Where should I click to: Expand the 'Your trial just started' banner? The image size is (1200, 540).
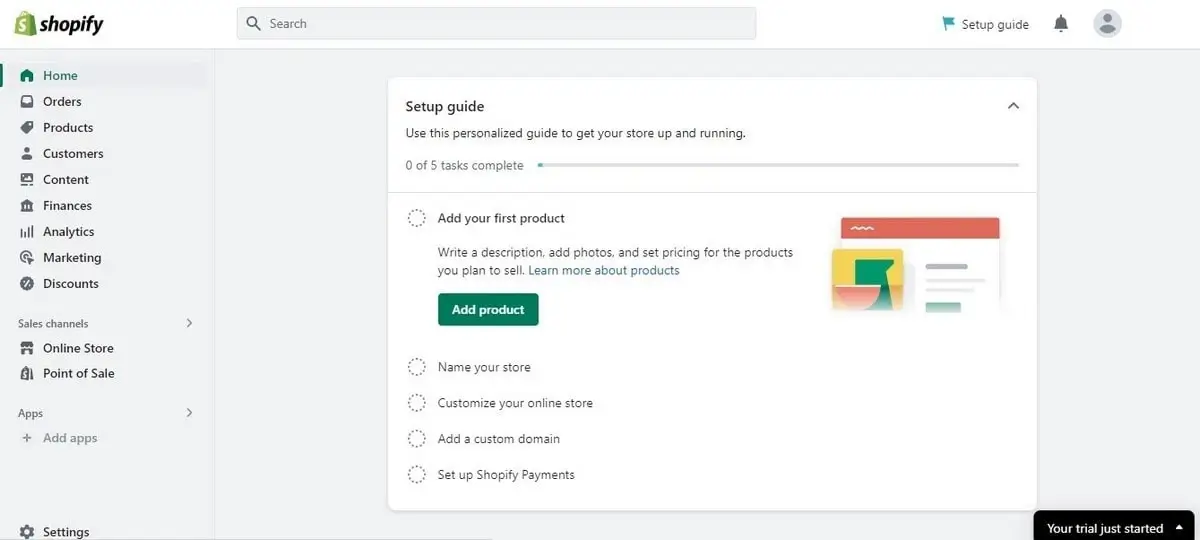pyautogui.click(x=1180, y=527)
